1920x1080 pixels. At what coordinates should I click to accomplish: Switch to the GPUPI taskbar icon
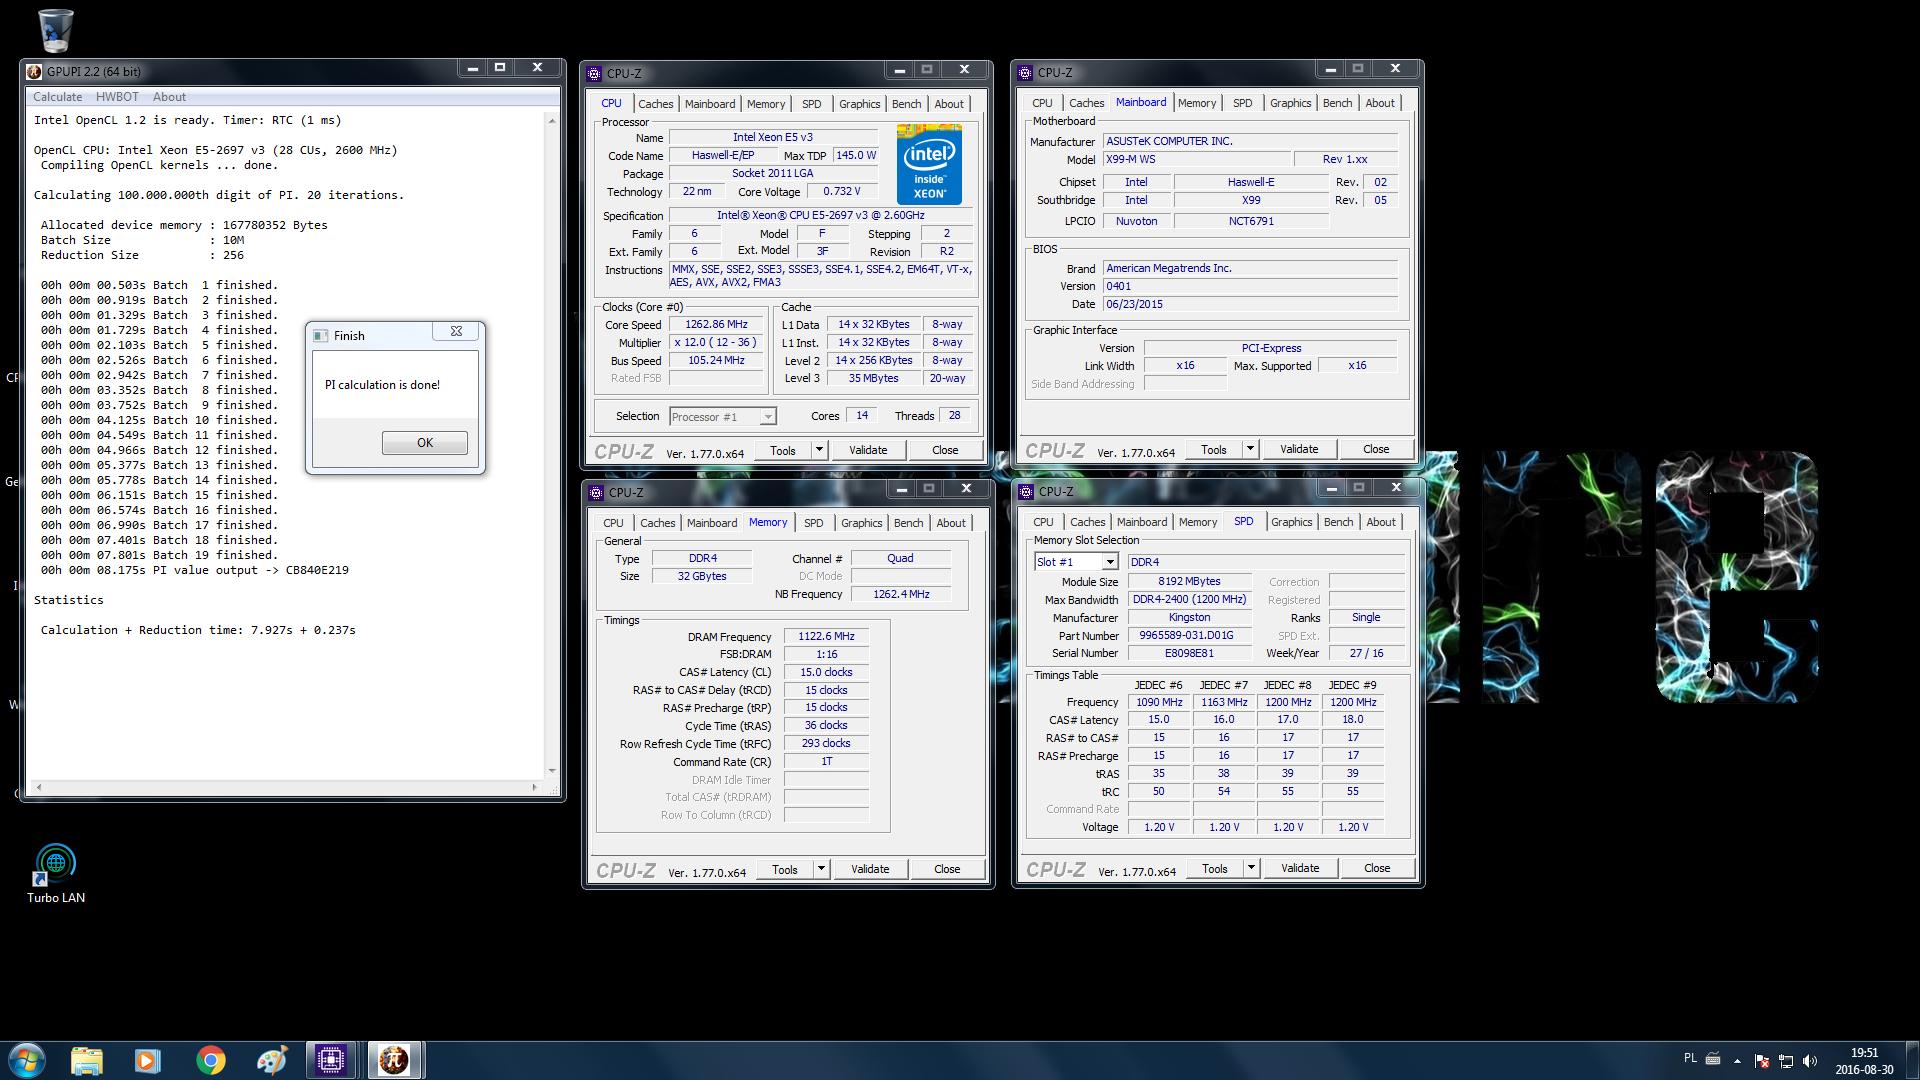point(393,1059)
